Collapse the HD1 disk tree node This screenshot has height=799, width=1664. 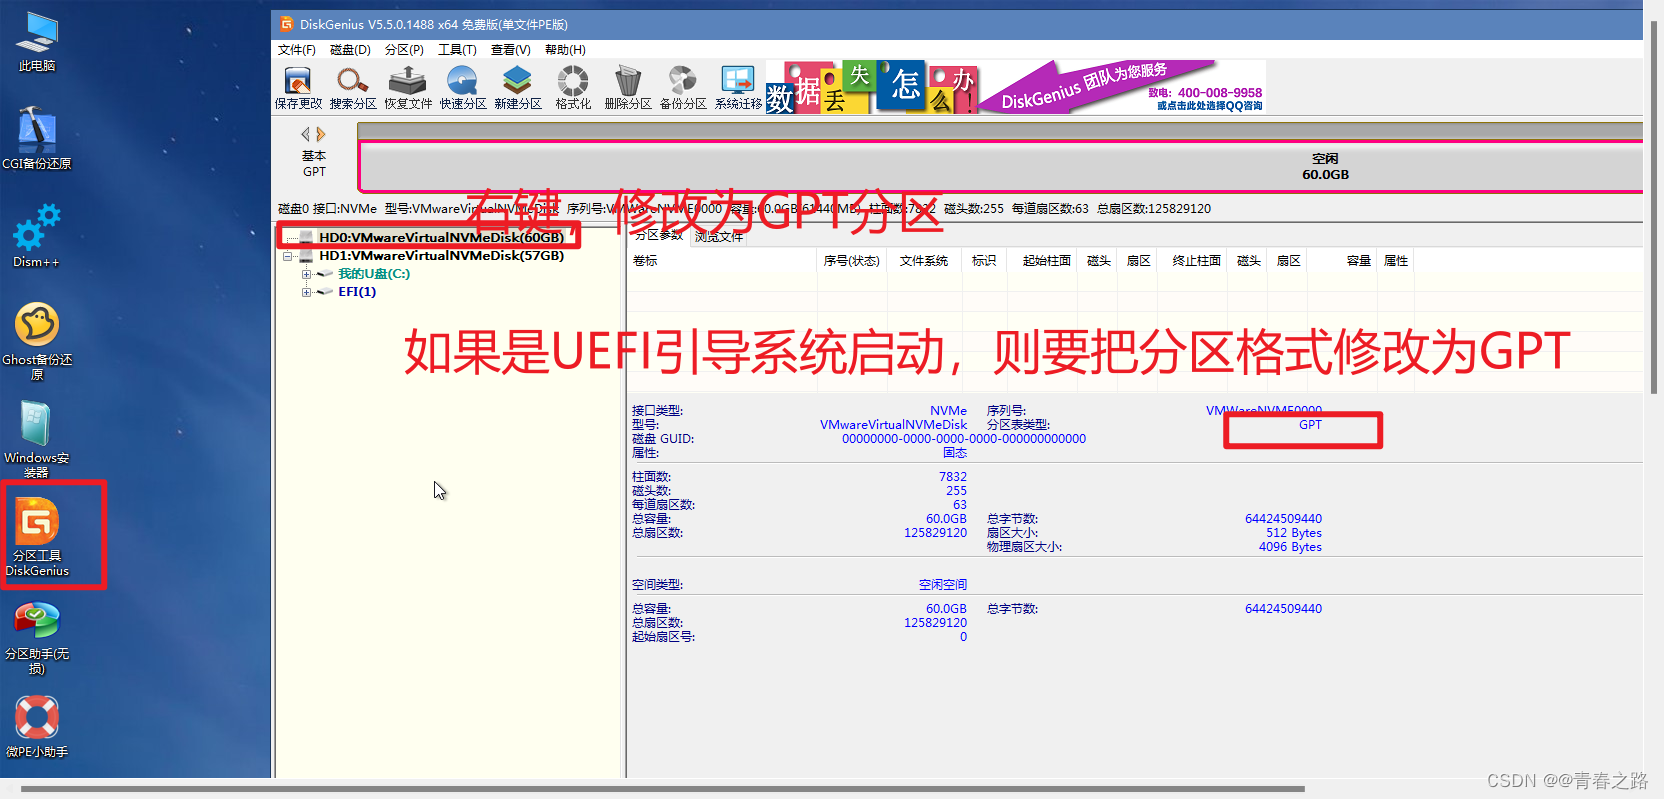[288, 256]
